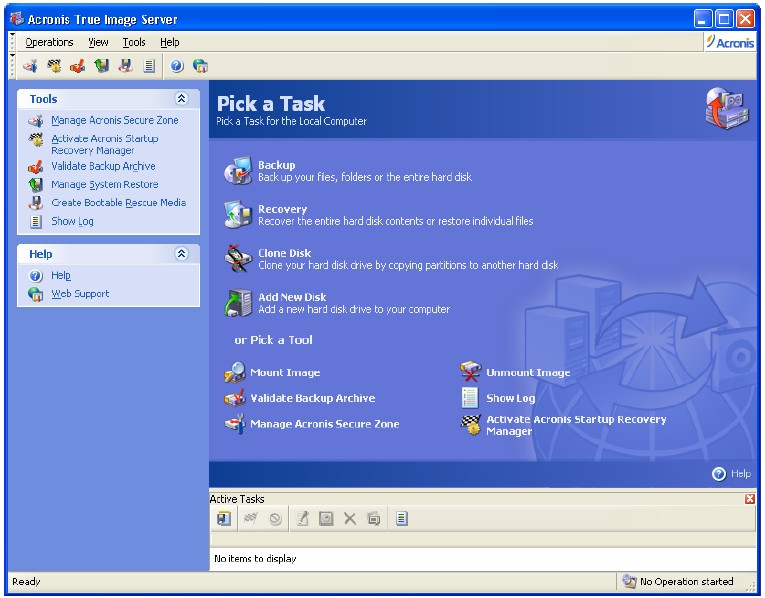This screenshot has height=598, width=765.
Task: Click sidebar Activate Acronis Startup Recovery Manager link
Action: 104,144
